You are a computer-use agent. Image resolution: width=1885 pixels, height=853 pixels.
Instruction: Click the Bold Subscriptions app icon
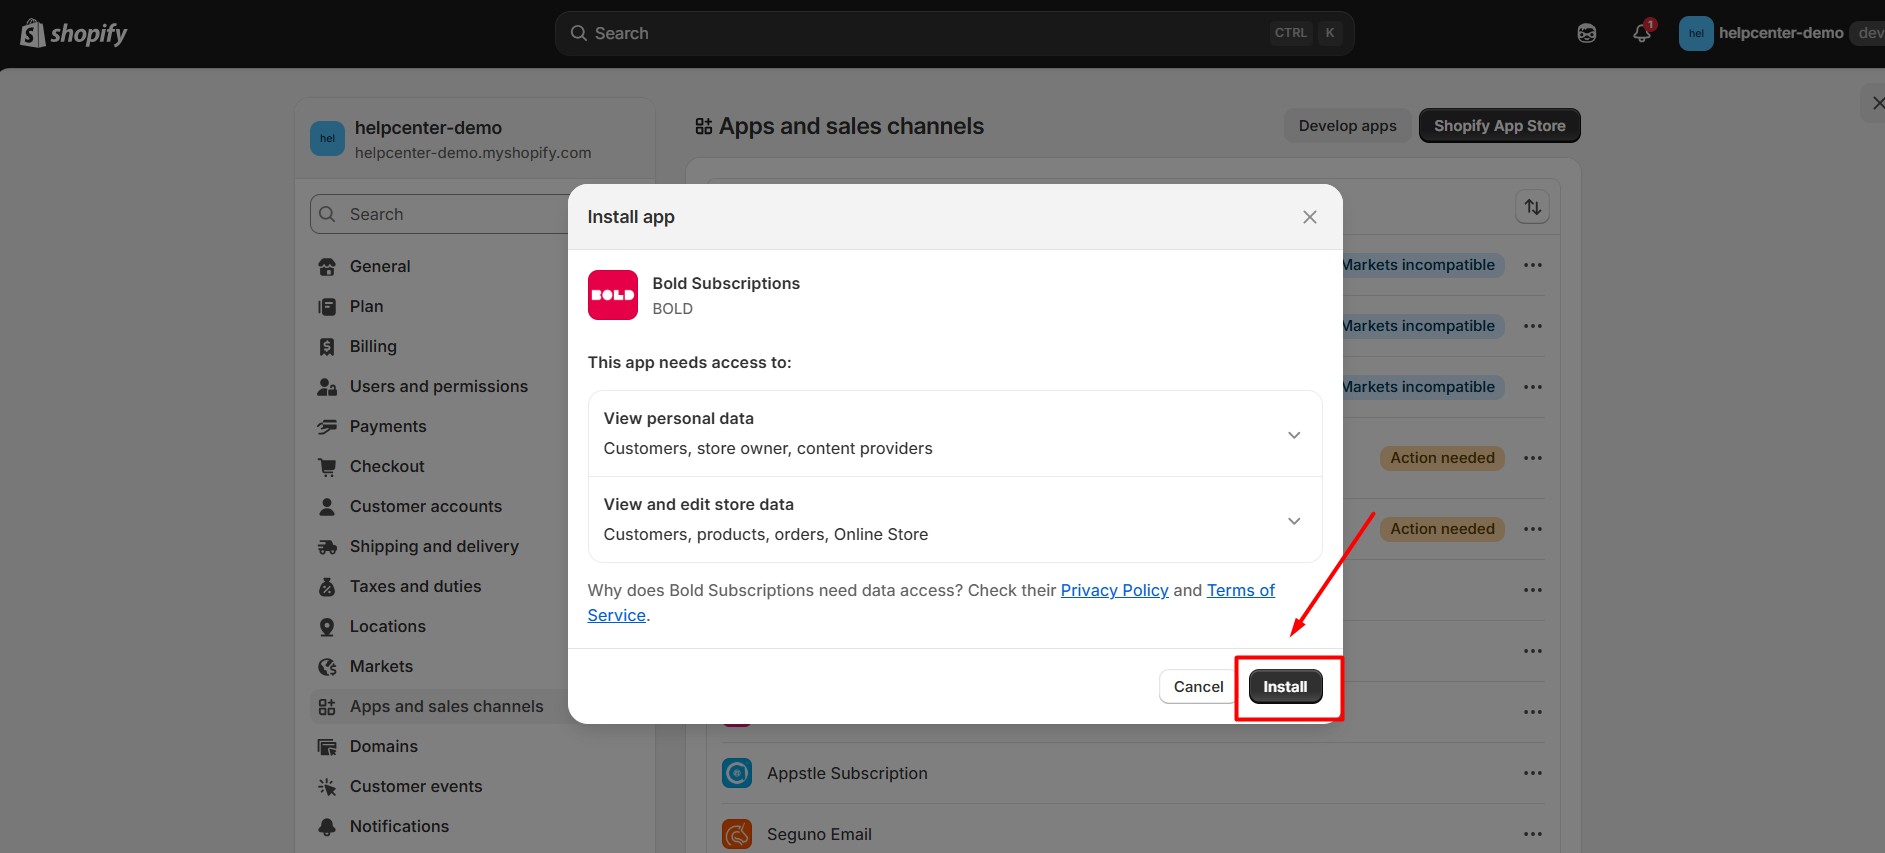pyautogui.click(x=612, y=294)
